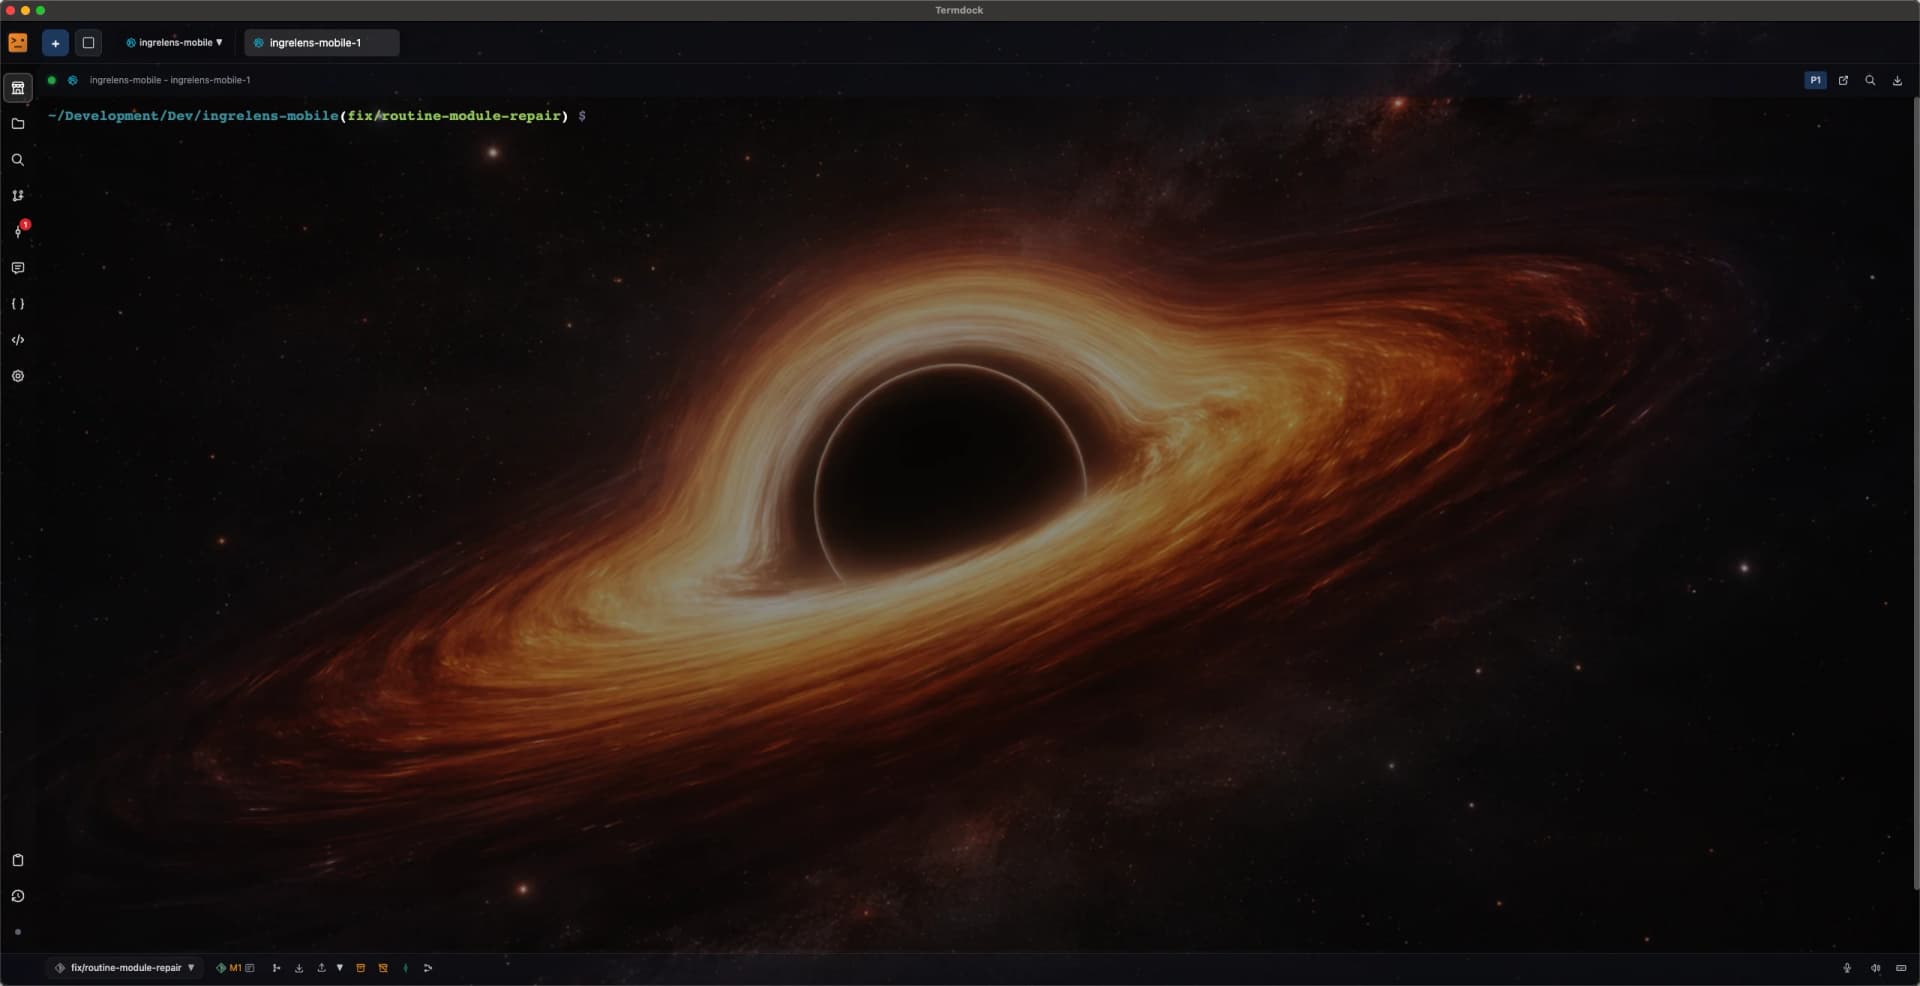Open settings gear in the sidebar
The image size is (1920, 986).
(17, 376)
